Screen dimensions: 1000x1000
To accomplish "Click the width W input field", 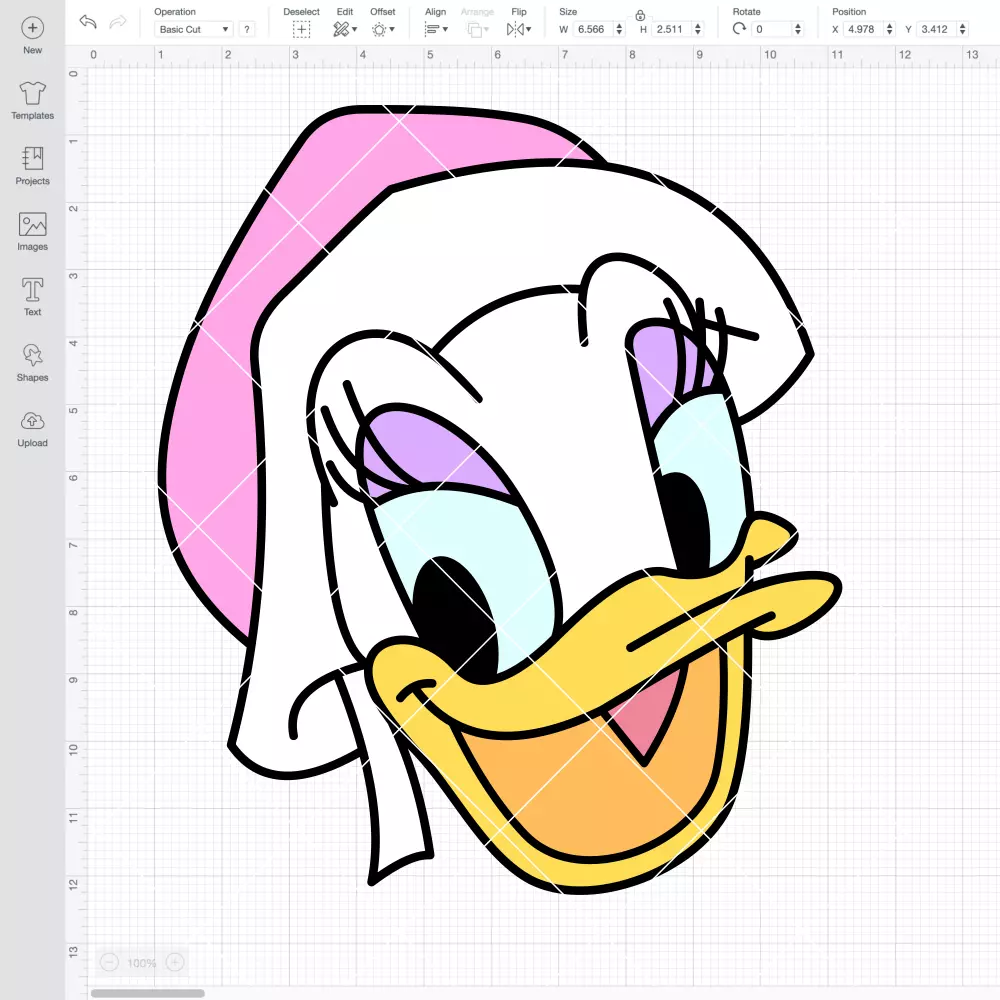I will [x=593, y=29].
